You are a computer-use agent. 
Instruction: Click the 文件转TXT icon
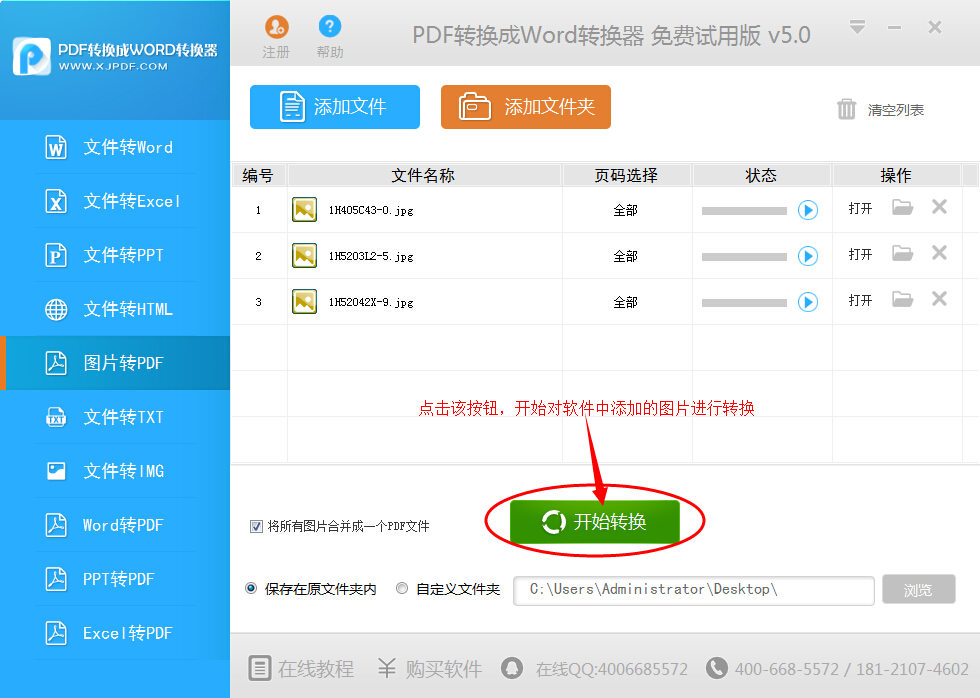point(56,417)
